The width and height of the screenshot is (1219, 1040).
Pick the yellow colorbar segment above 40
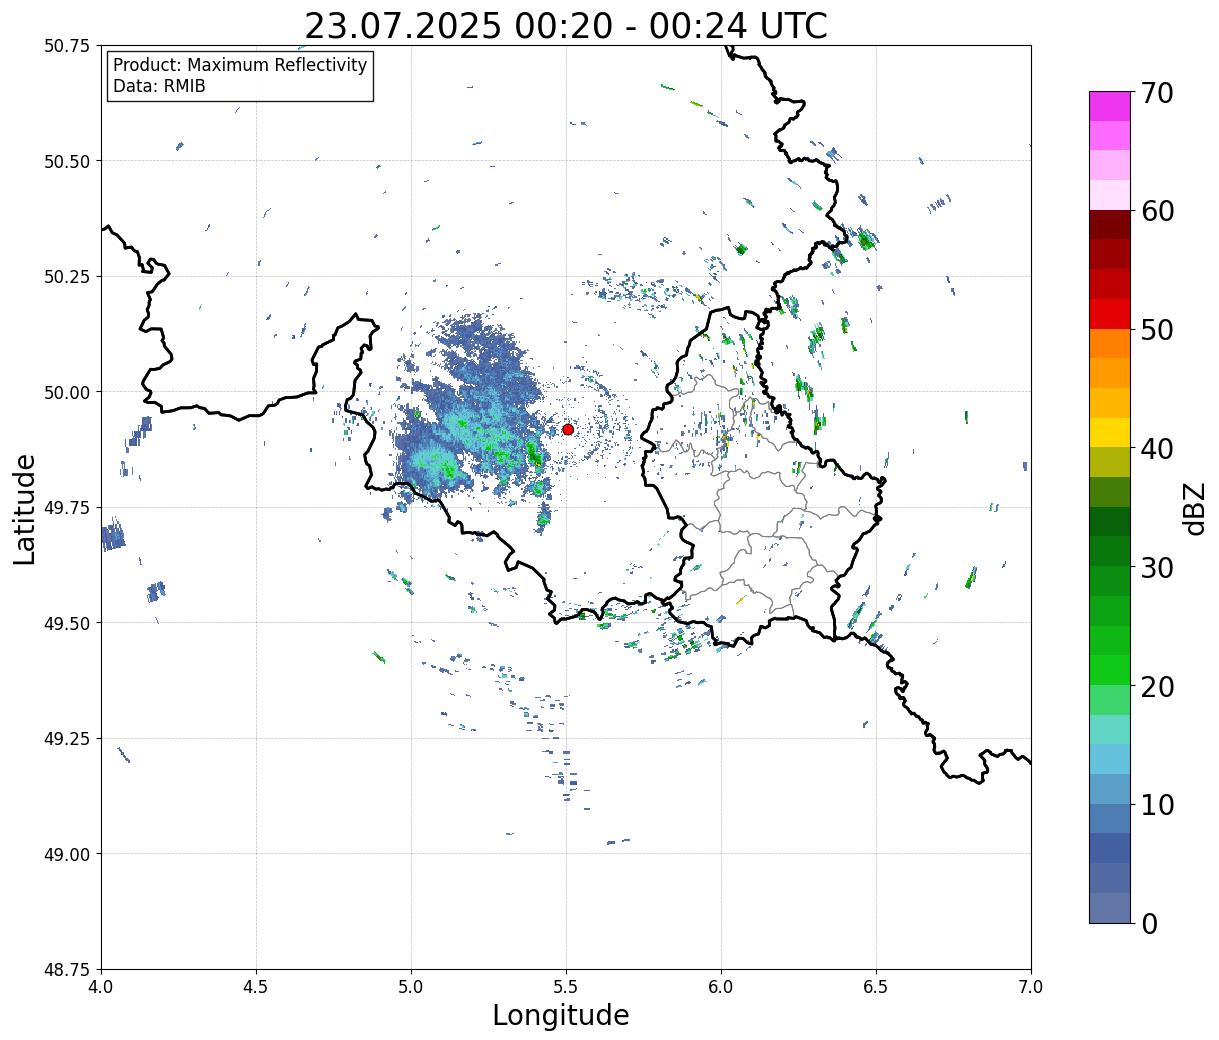coord(1110,432)
